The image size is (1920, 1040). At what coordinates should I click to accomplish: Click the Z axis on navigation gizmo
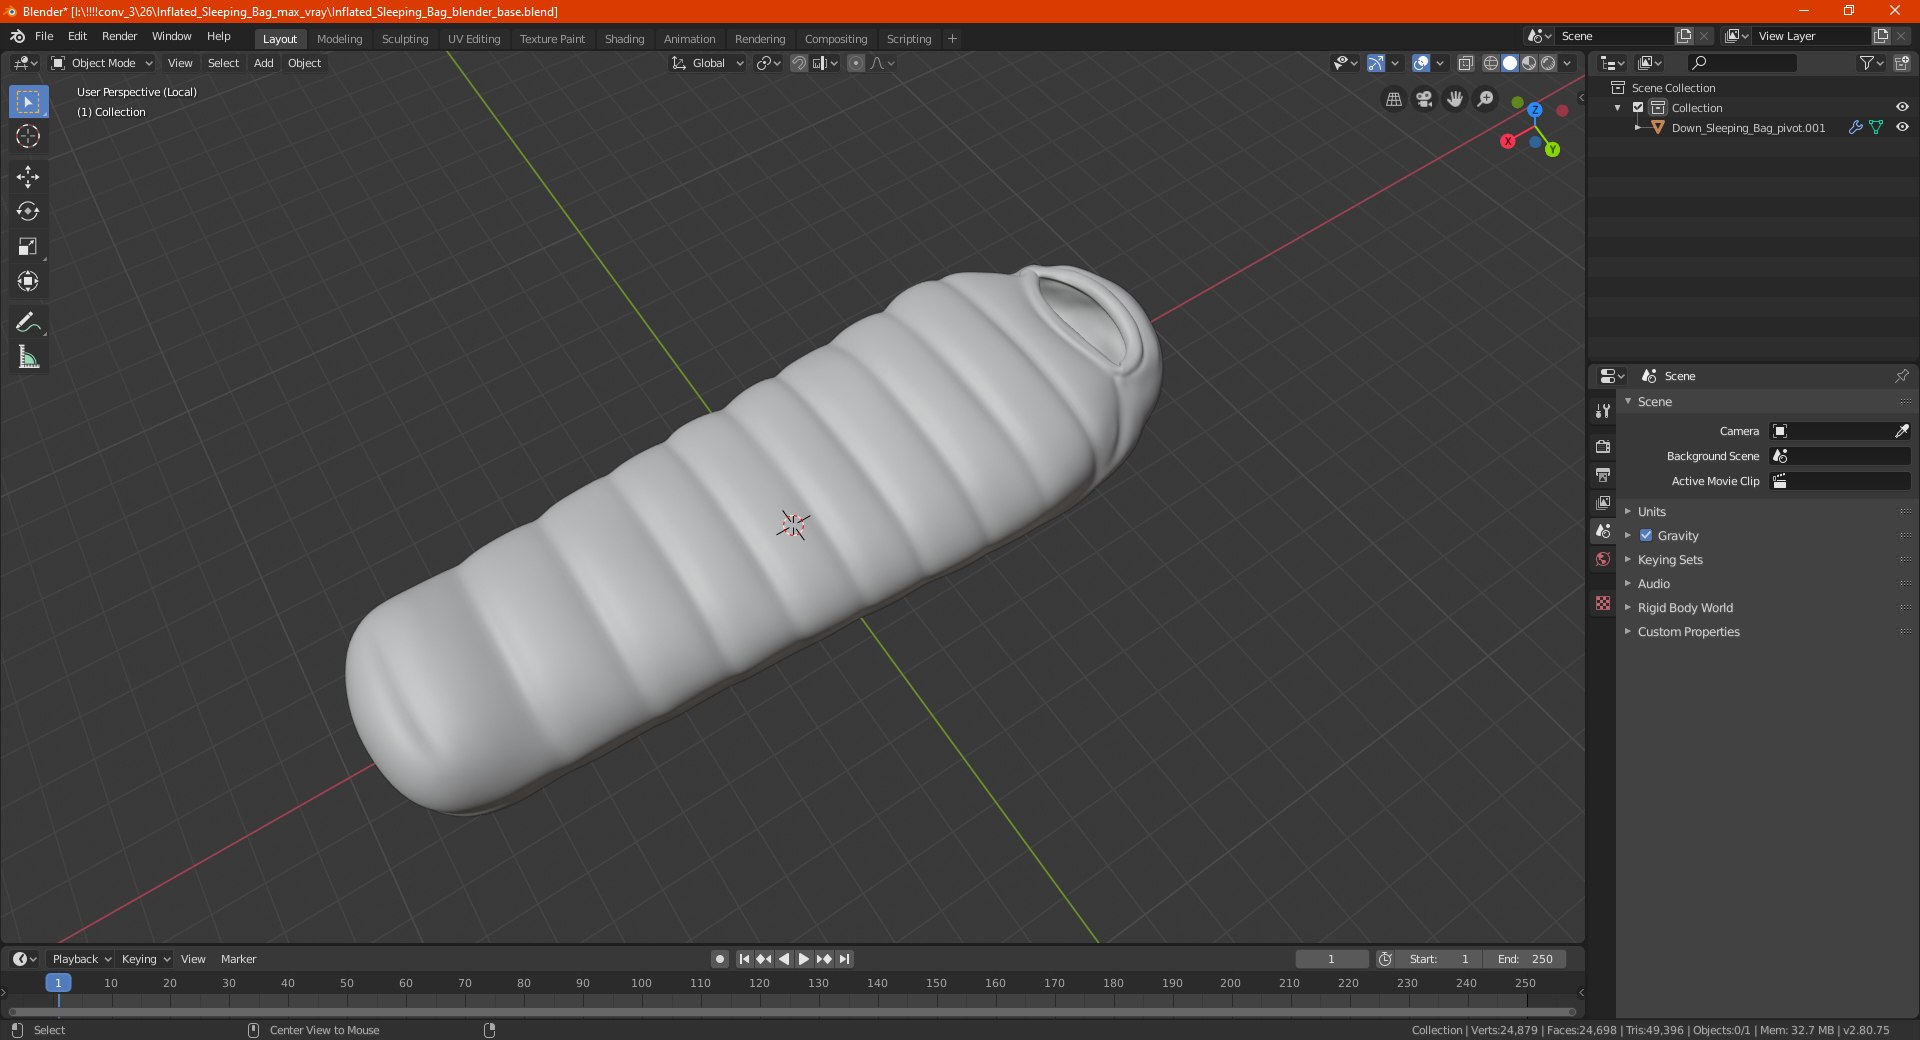pyautogui.click(x=1534, y=110)
